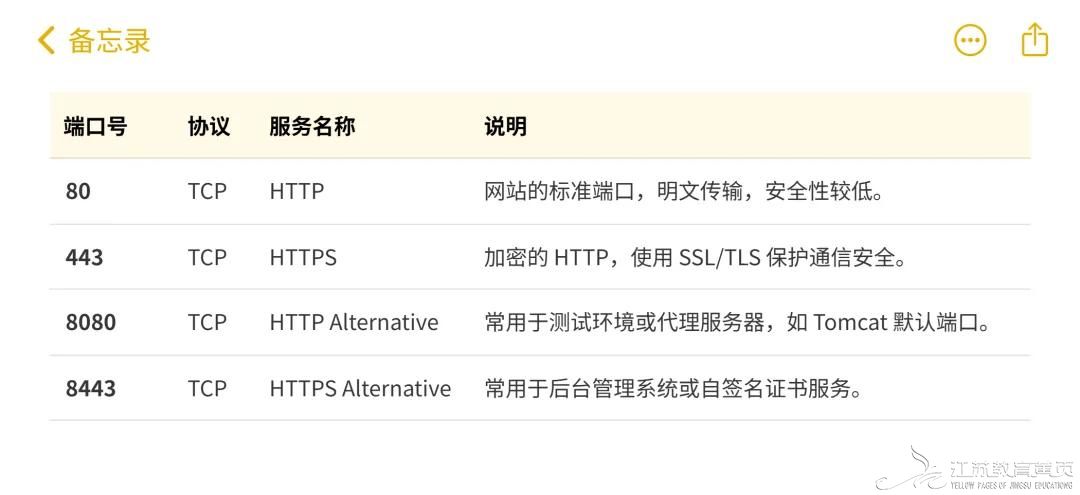Select the 说明 column header

[x=505, y=127]
